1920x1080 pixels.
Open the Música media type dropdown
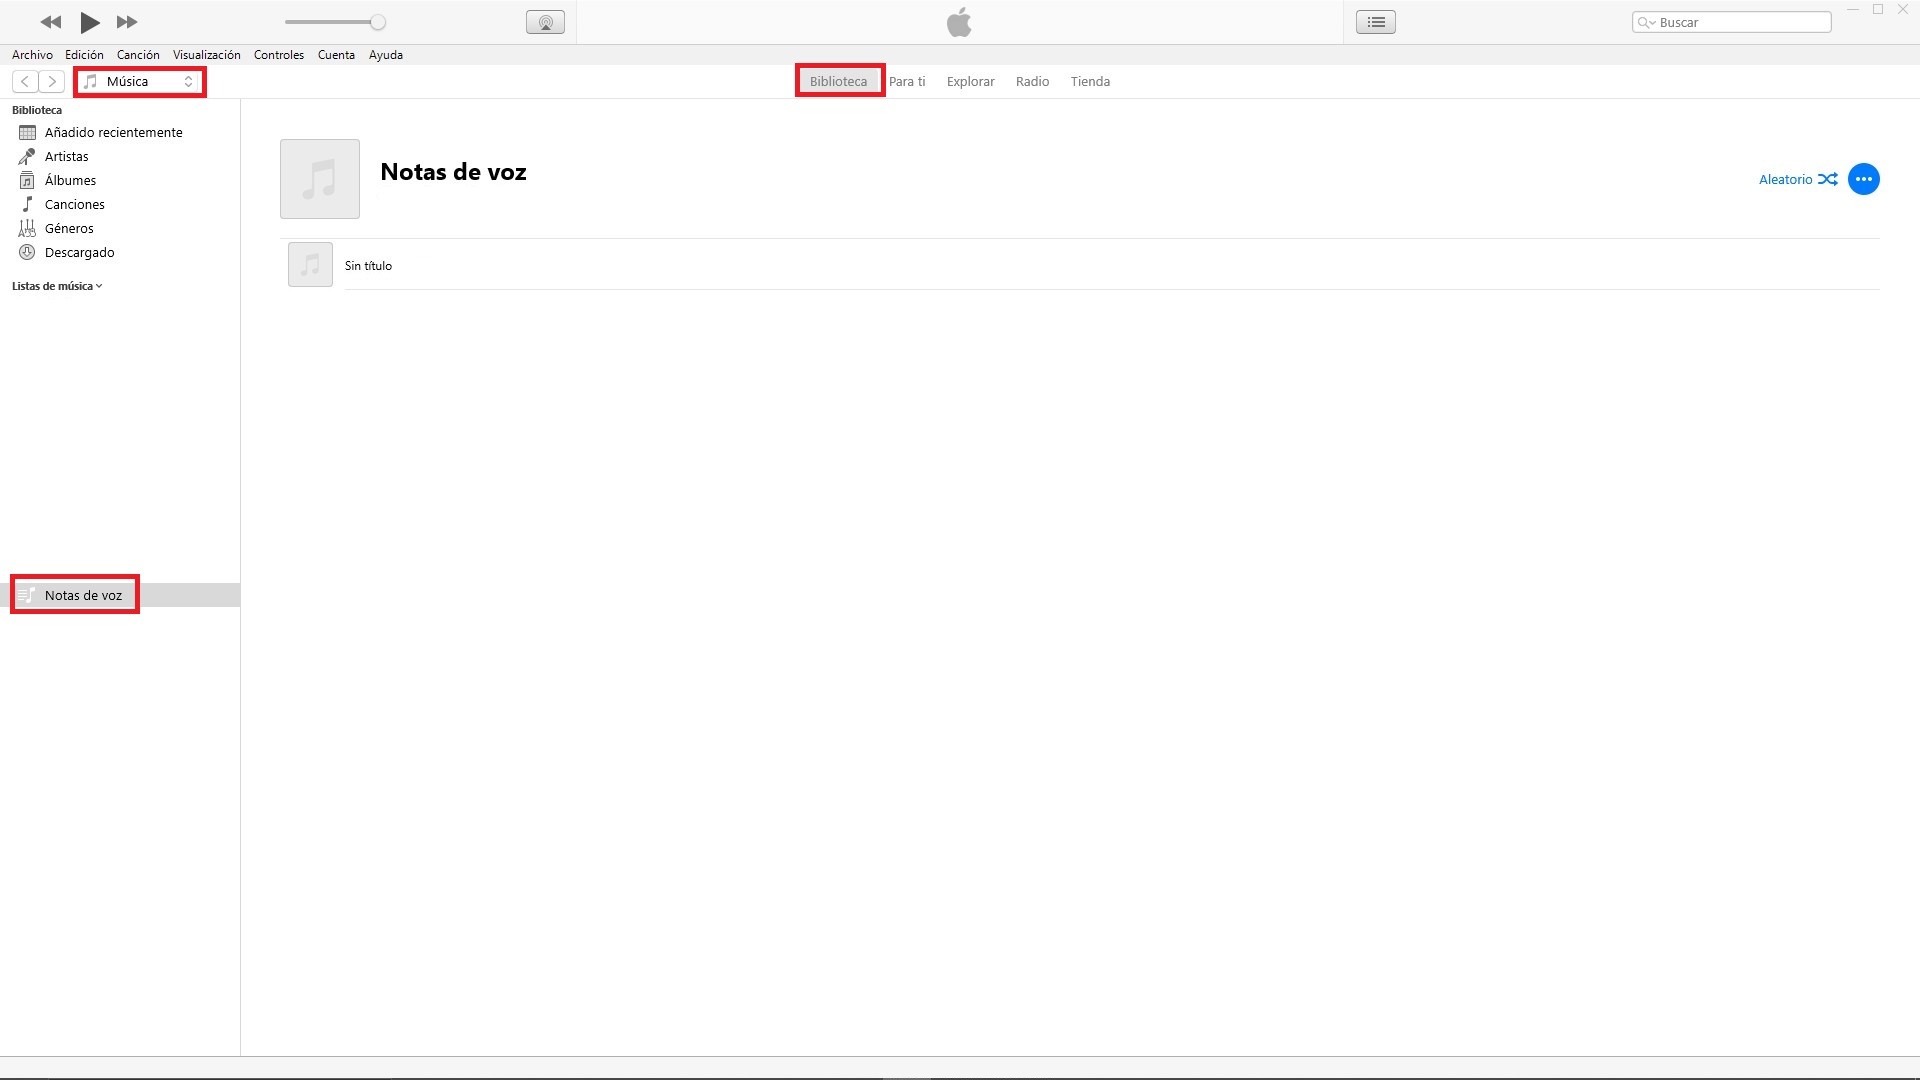[140, 81]
